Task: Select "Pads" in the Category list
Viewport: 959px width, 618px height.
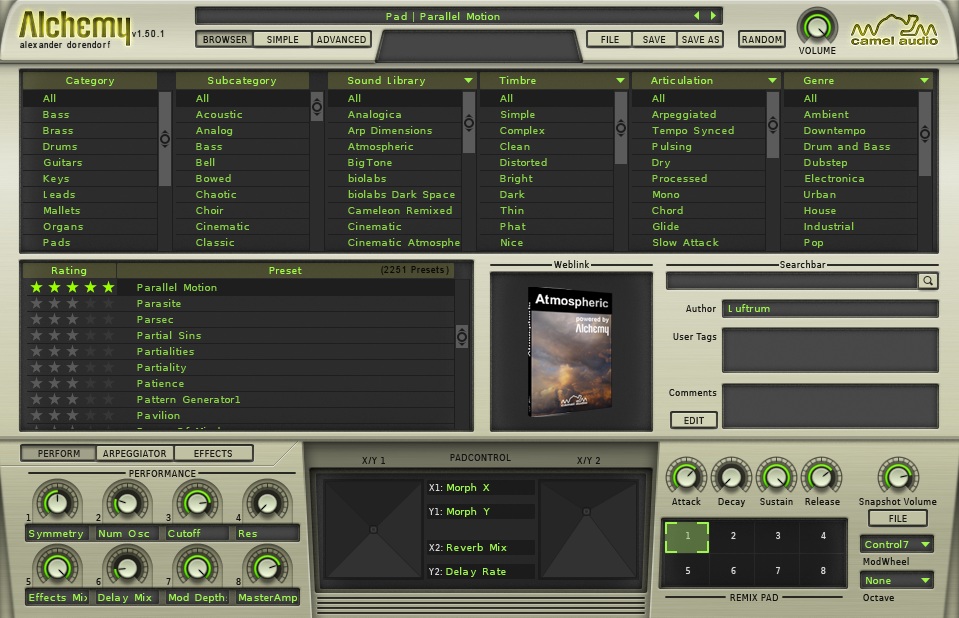Action: (89, 242)
